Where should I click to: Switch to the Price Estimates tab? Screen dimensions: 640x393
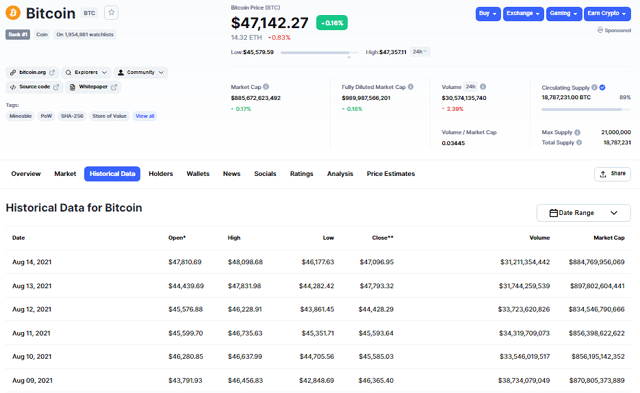pos(391,173)
